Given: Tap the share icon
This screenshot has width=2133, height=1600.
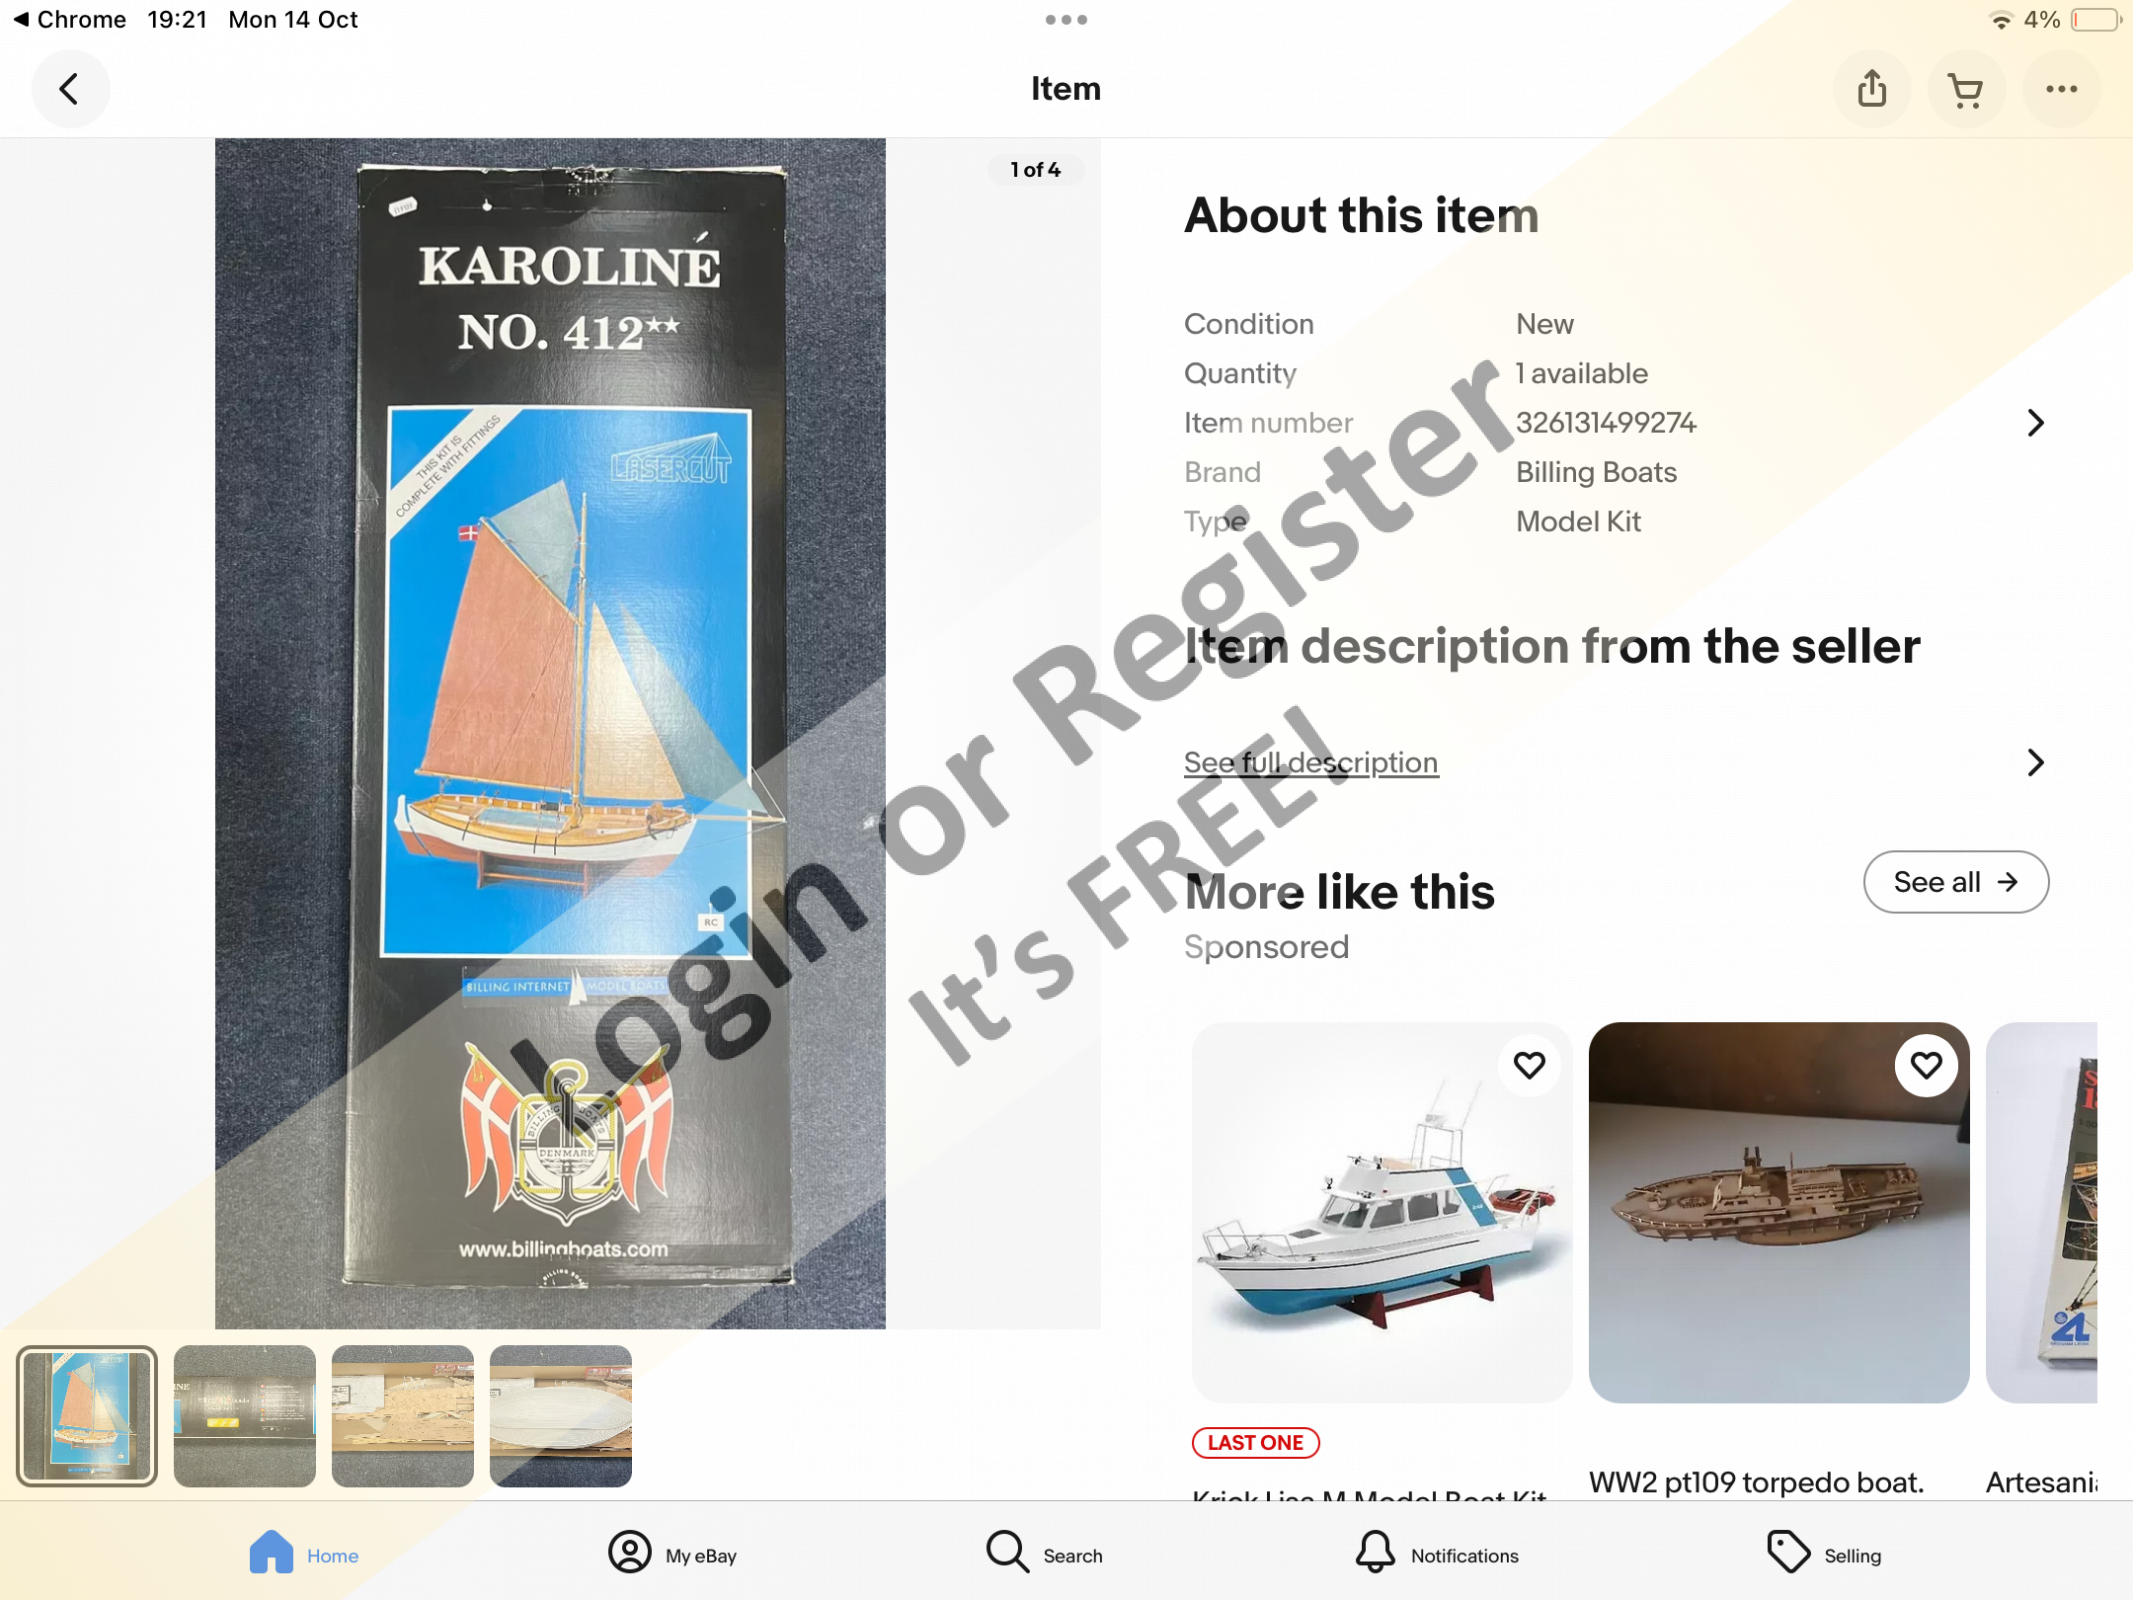Looking at the screenshot, I should tap(1872, 89).
